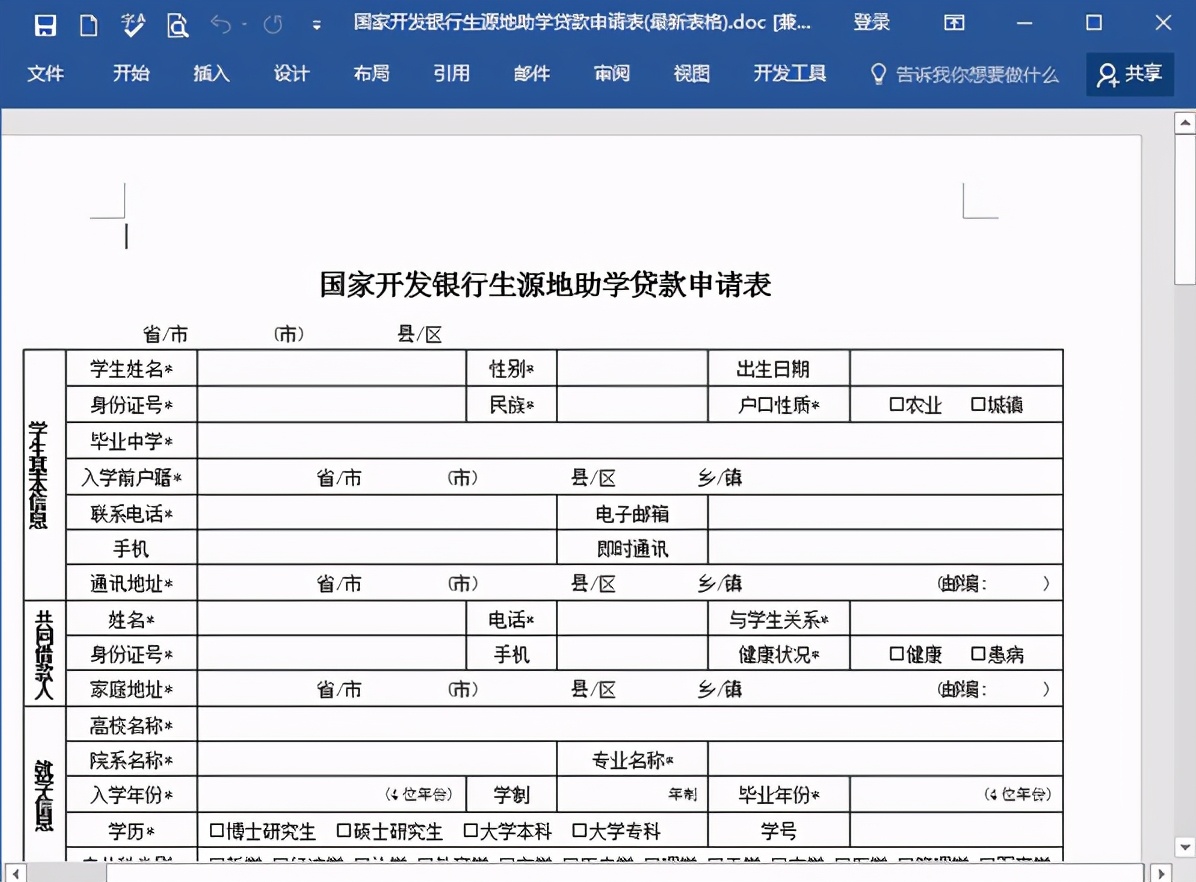Switch to the 插入 ribbon tab
The image size is (1196, 882).
210,74
